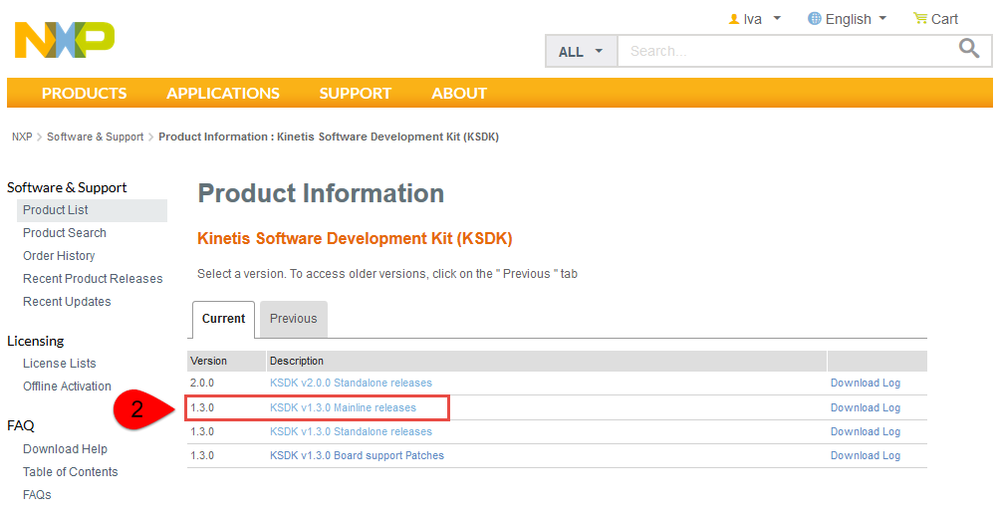
Task: Click the Kinetis Software Development Kit heading
Action: pos(355,239)
